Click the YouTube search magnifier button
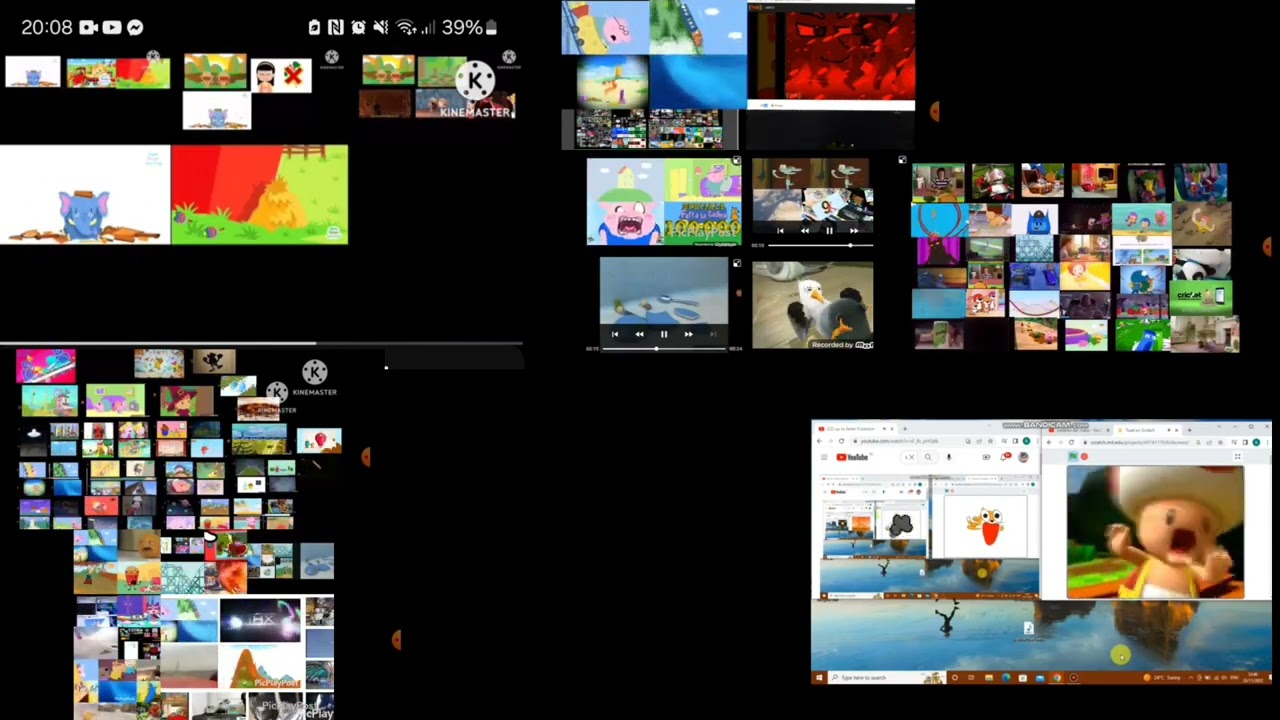This screenshot has width=1280, height=720. (x=928, y=457)
